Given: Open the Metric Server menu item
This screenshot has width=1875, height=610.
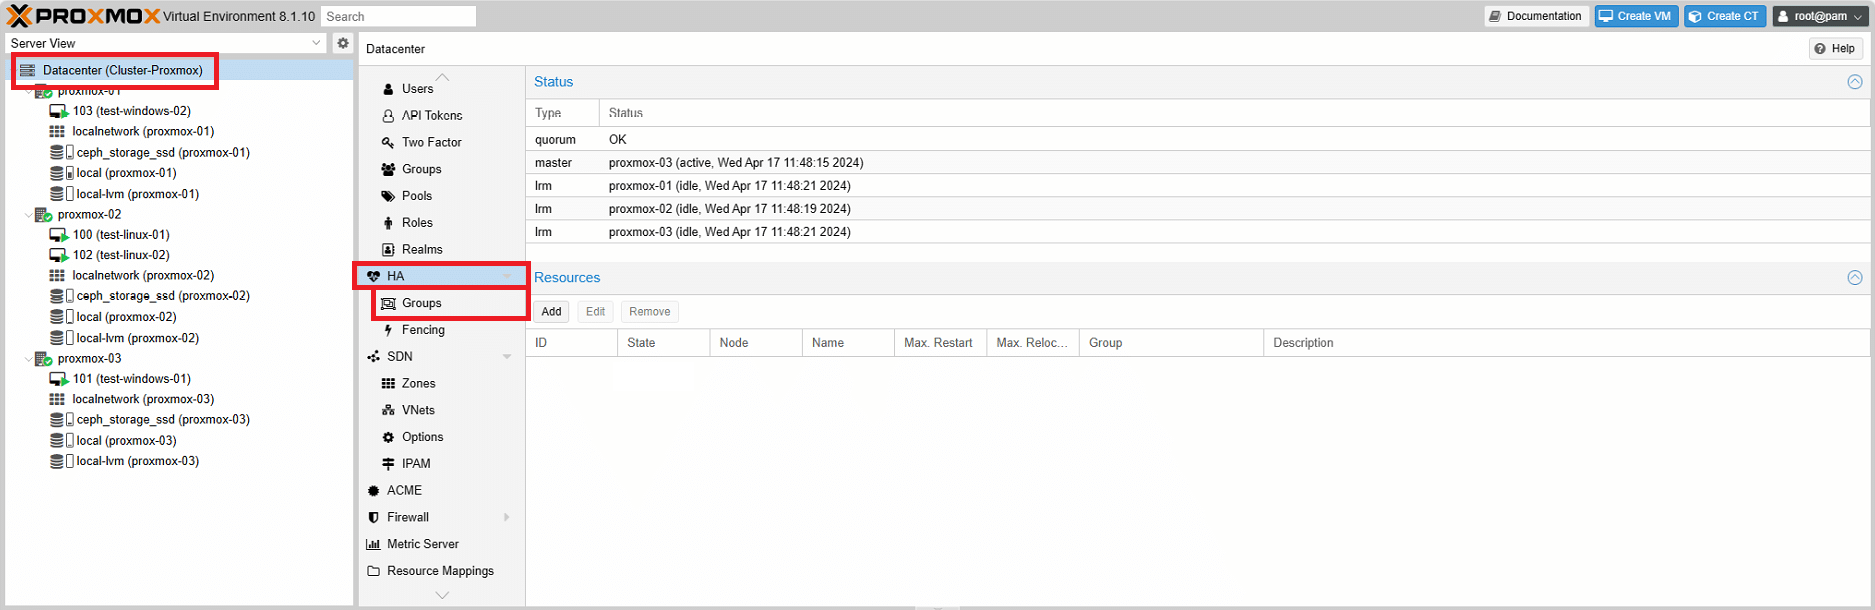Looking at the screenshot, I should click(x=442, y=544).
